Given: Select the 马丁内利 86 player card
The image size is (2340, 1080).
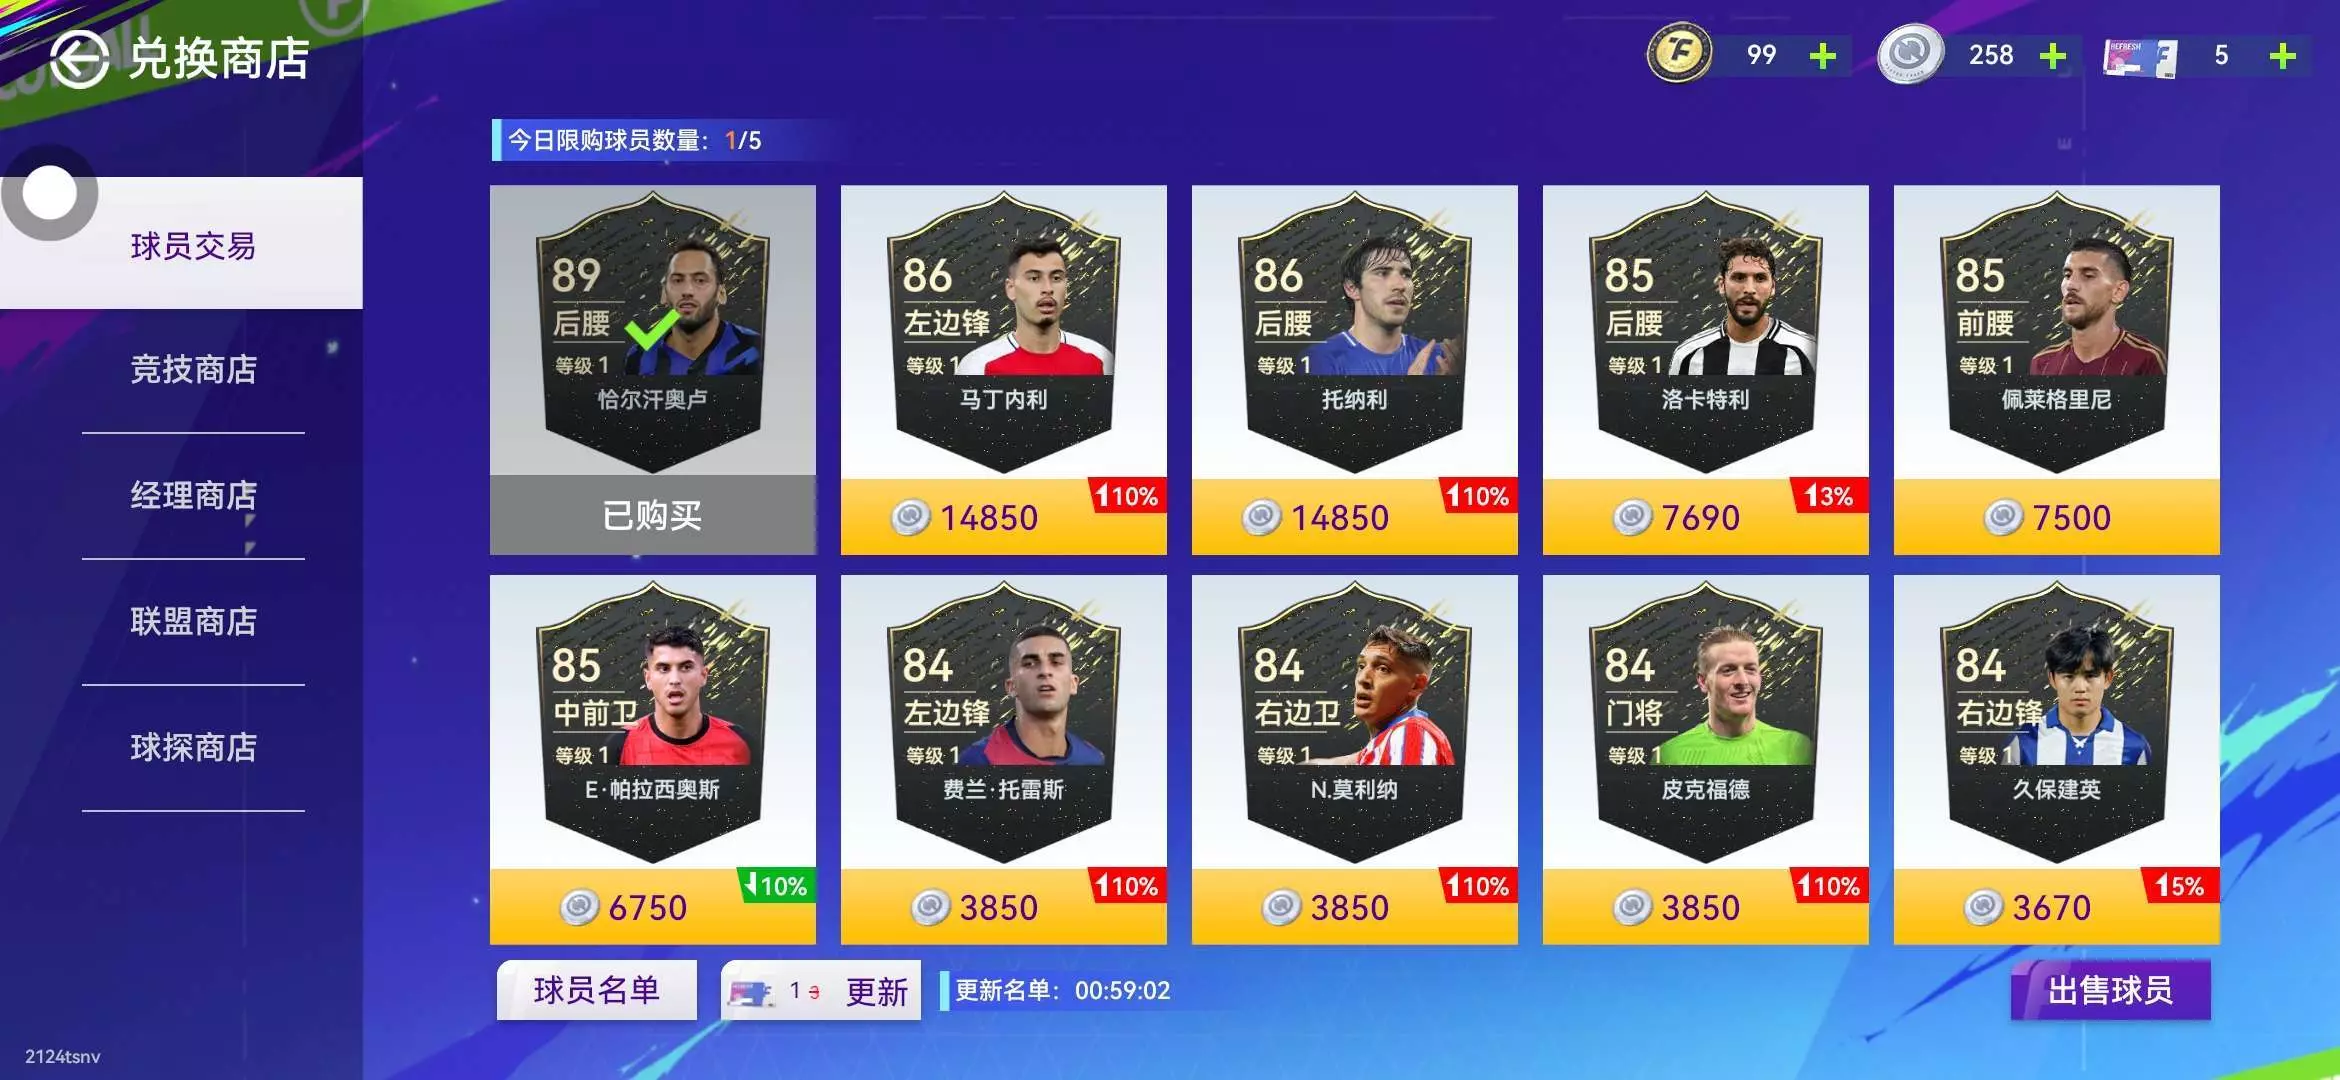Looking at the screenshot, I should [x=1004, y=332].
